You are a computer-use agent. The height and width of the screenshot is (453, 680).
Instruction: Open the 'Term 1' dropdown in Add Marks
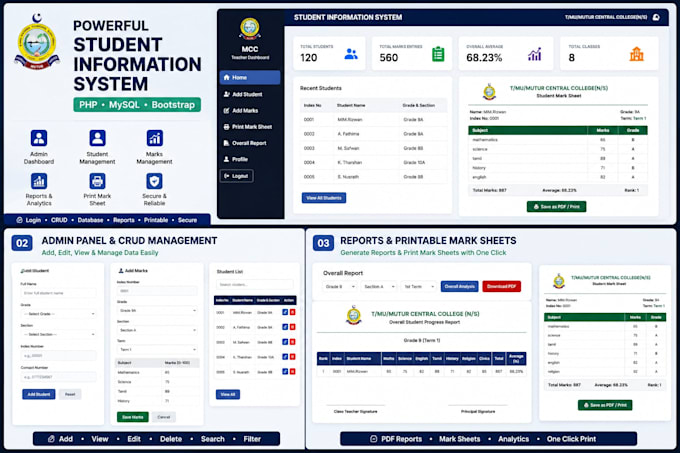tap(157, 349)
